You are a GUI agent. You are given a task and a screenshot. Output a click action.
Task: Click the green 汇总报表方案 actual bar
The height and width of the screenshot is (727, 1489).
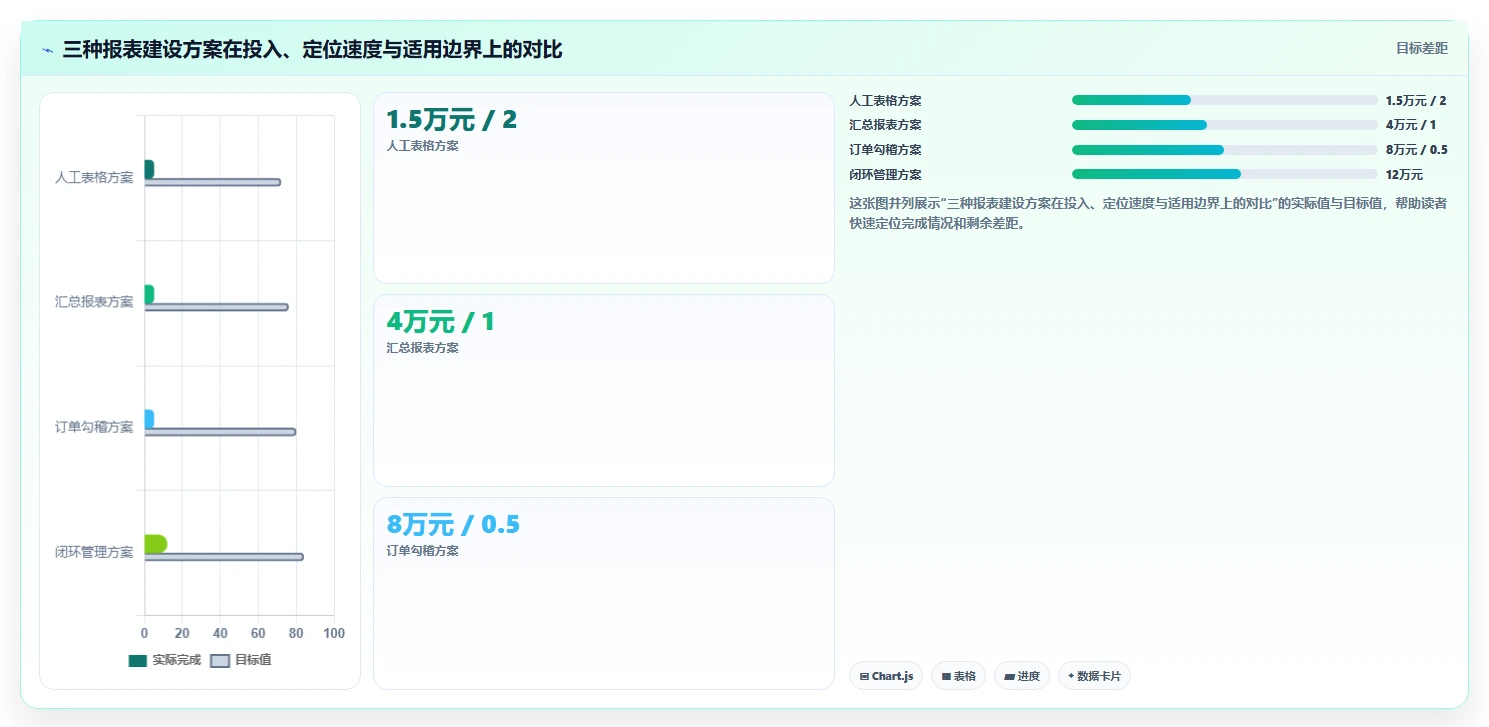149,294
